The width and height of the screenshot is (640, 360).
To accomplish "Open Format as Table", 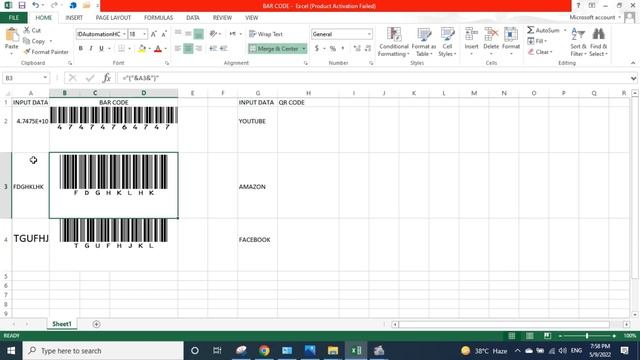I will tap(424, 42).
